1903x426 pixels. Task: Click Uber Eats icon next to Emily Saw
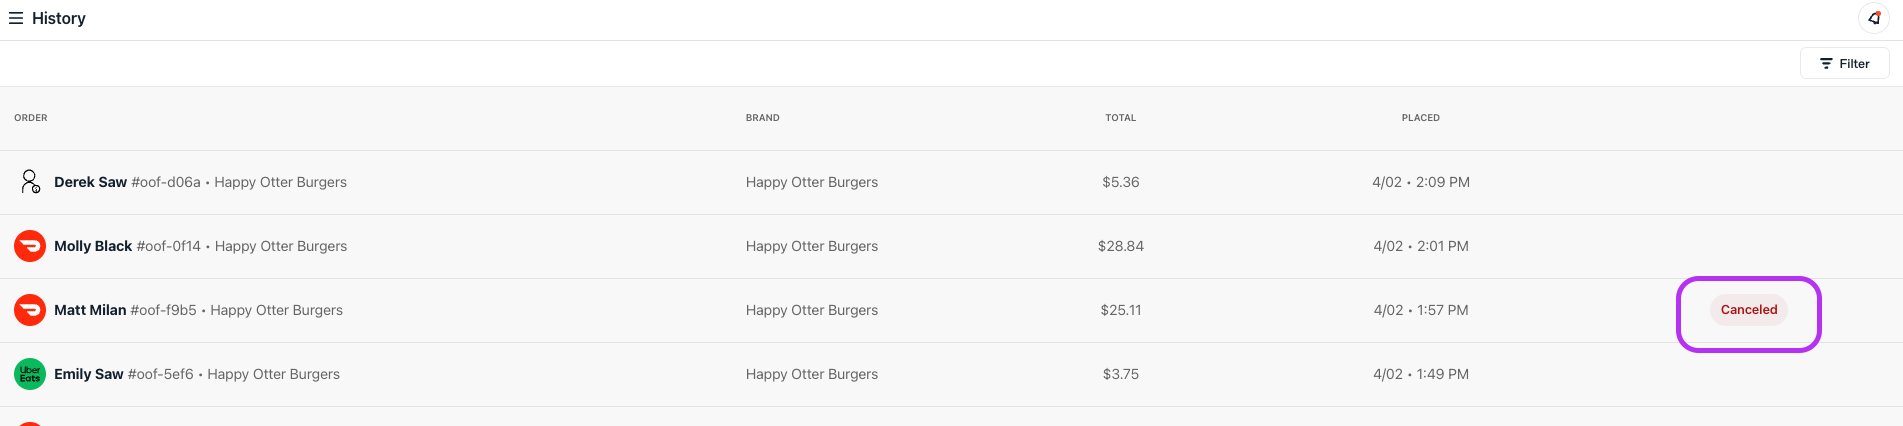click(x=30, y=374)
